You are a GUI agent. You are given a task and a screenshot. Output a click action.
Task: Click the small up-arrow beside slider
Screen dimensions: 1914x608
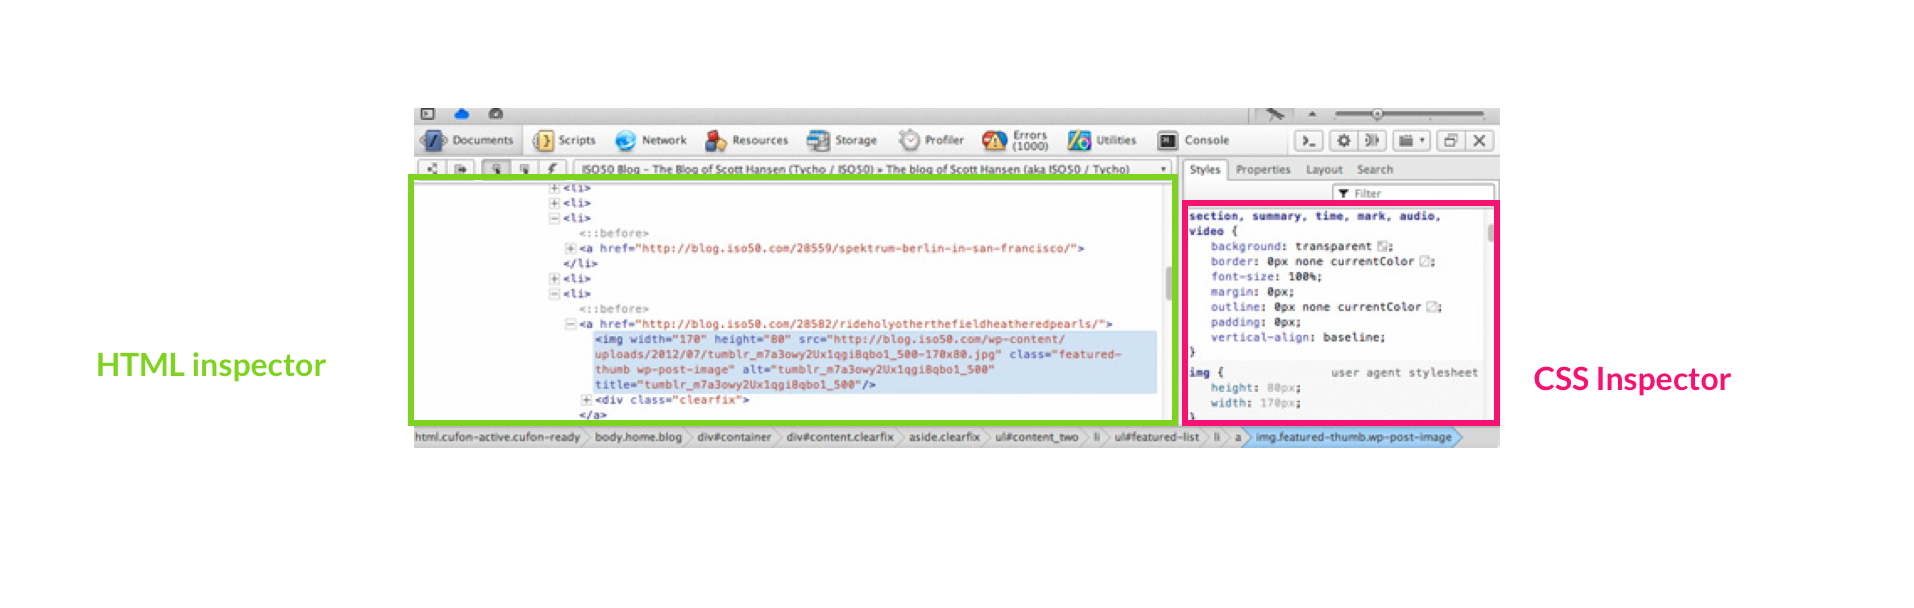pyautogui.click(x=1312, y=114)
